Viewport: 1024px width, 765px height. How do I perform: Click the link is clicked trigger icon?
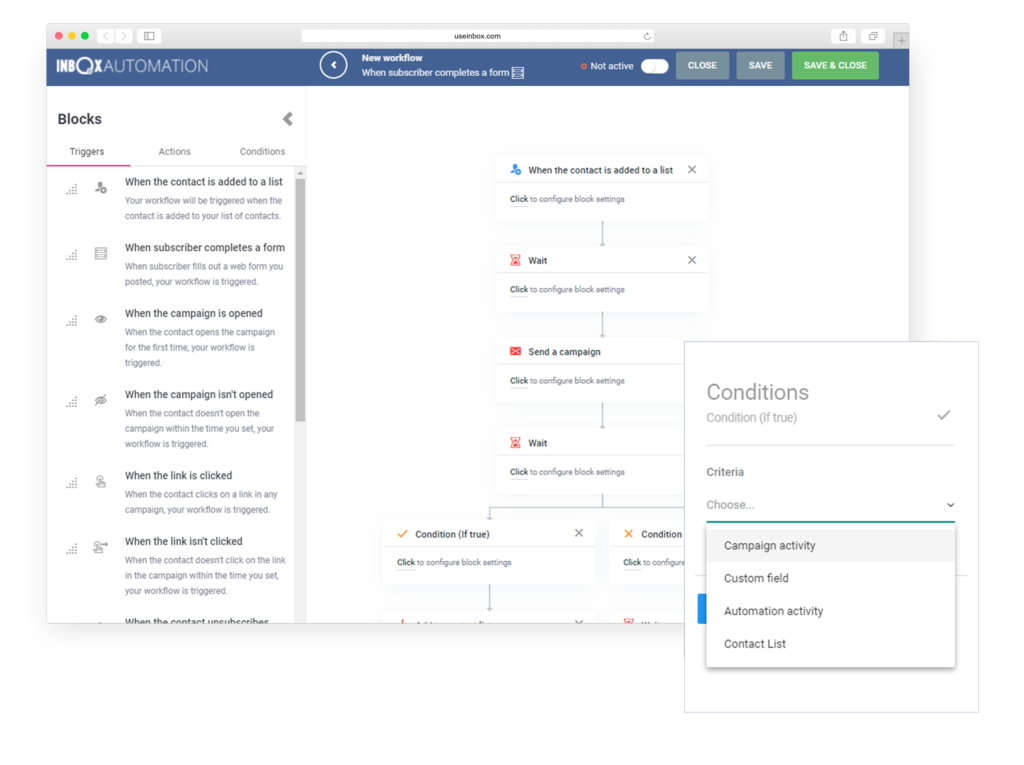tap(101, 482)
